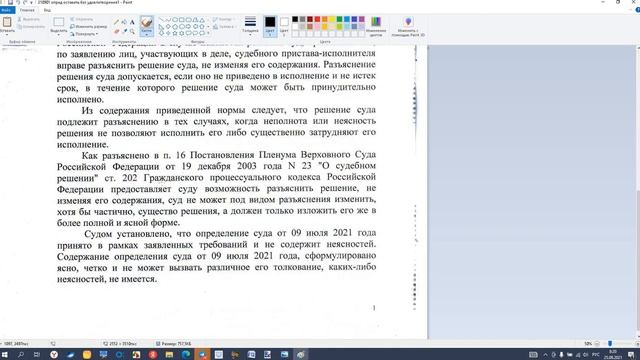Click the language indicator РУС in tray
This screenshot has width=640, height=360.
[x=596, y=354]
